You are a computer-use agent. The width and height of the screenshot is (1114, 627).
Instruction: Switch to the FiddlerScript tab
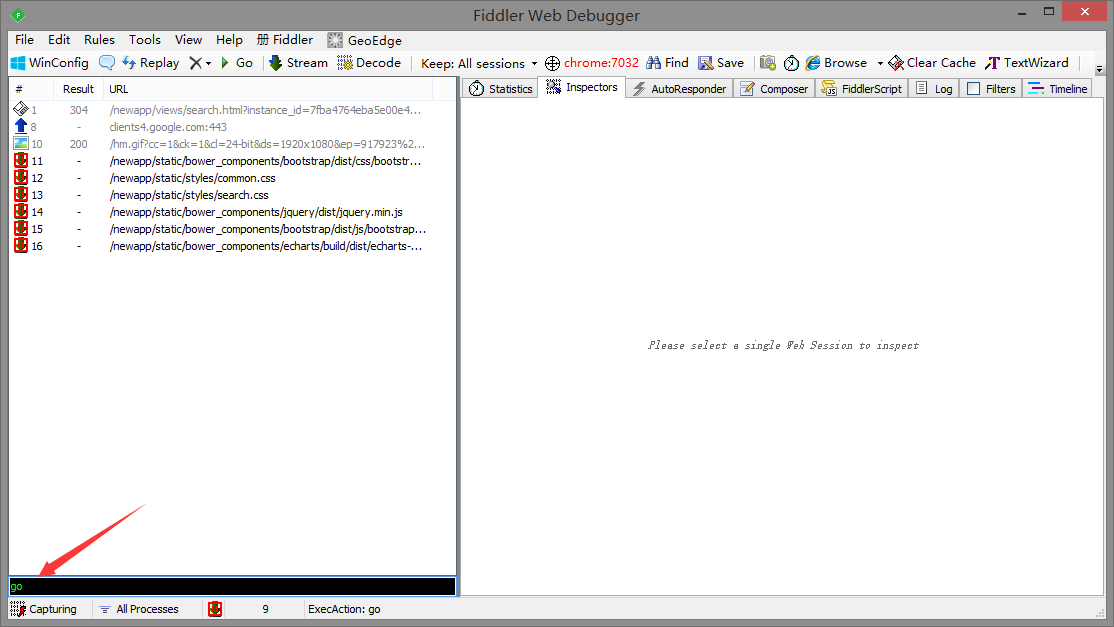862,89
